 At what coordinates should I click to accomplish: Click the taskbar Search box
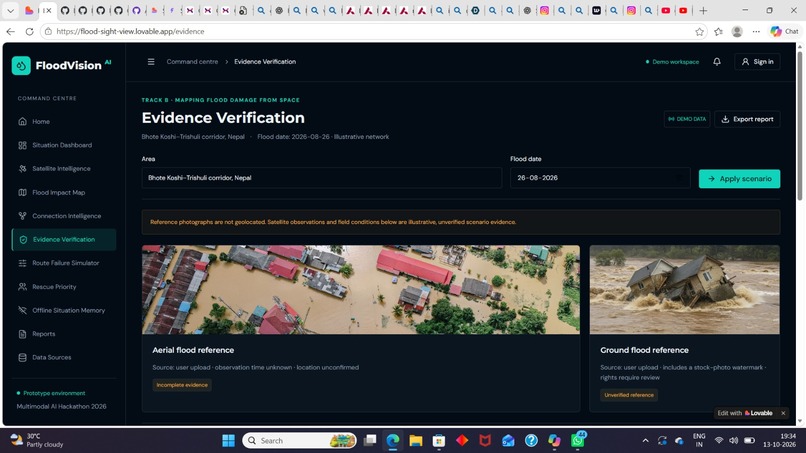[299, 441]
